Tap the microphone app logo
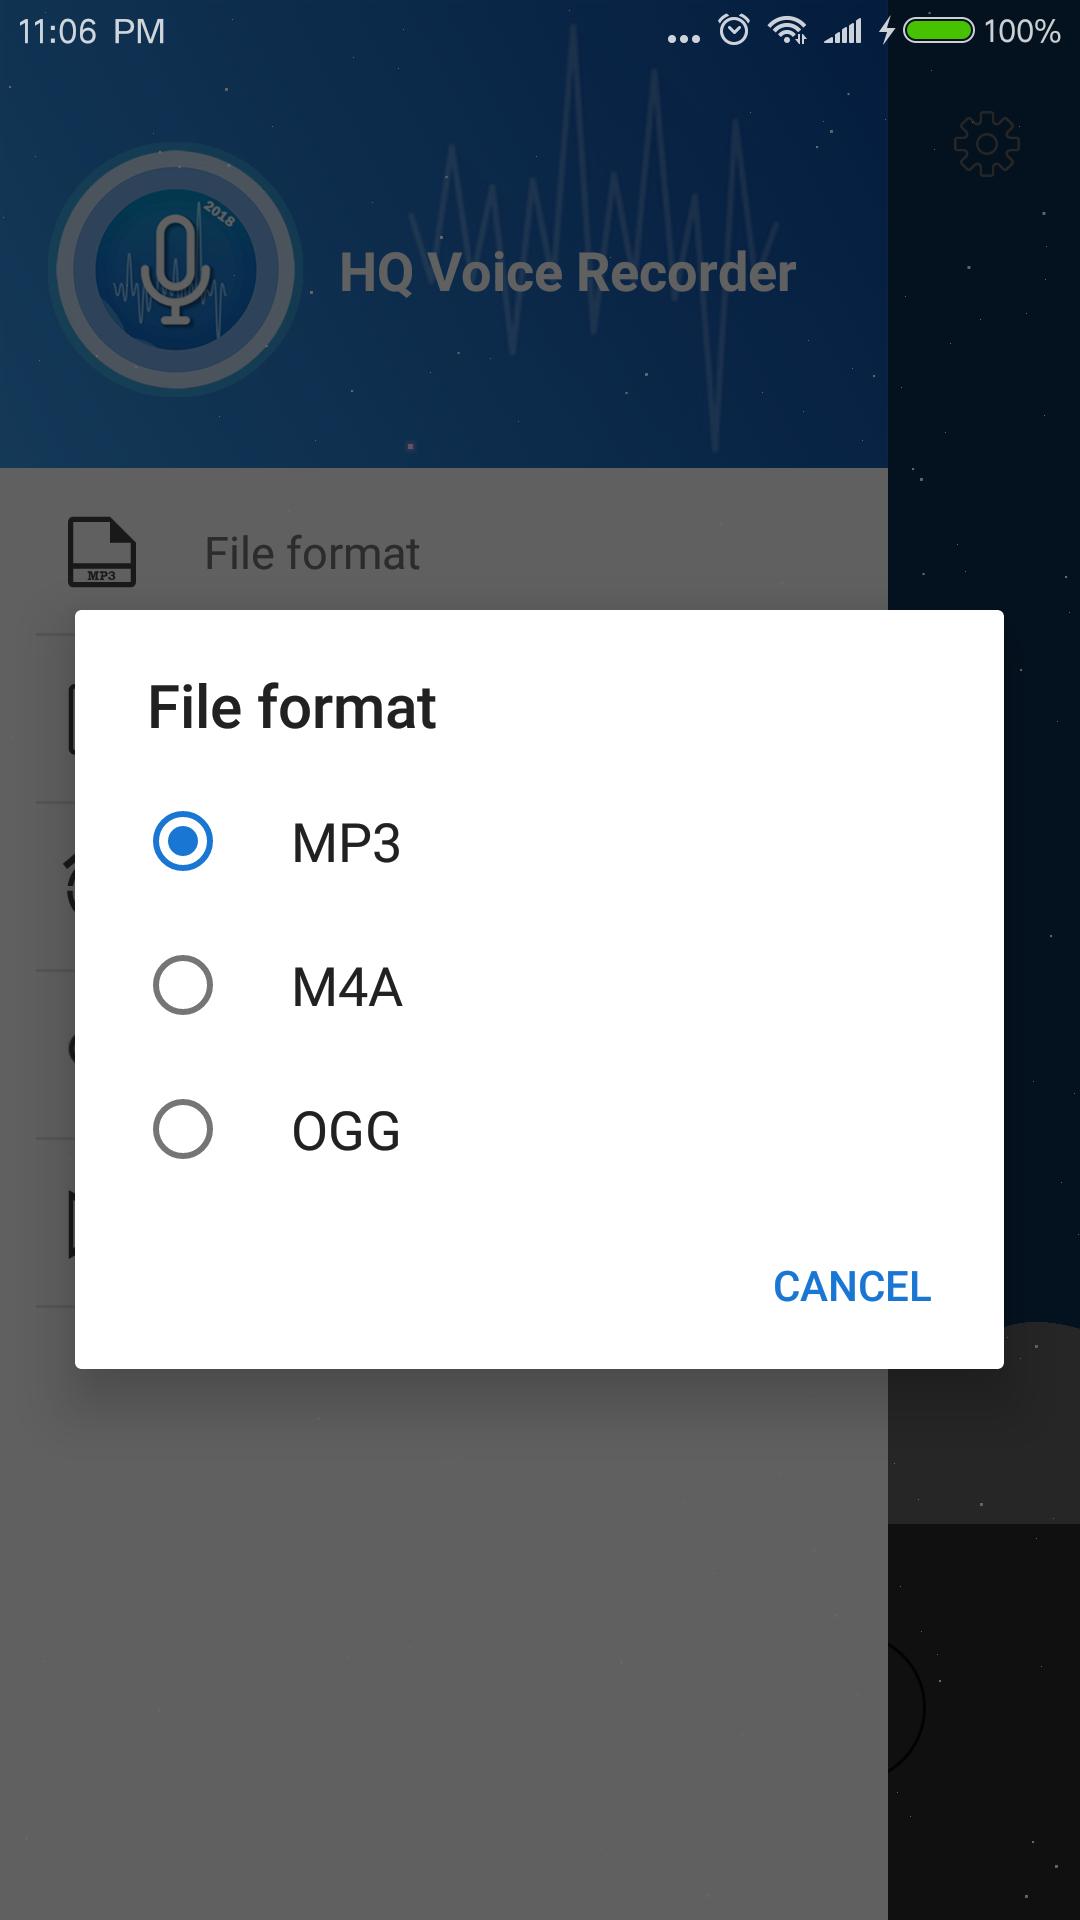Viewport: 1080px width, 1920px height. click(x=176, y=270)
